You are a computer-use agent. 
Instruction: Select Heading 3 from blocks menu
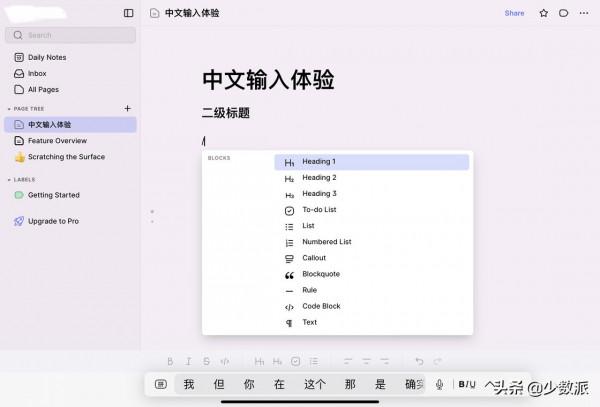[x=372, y=194]
